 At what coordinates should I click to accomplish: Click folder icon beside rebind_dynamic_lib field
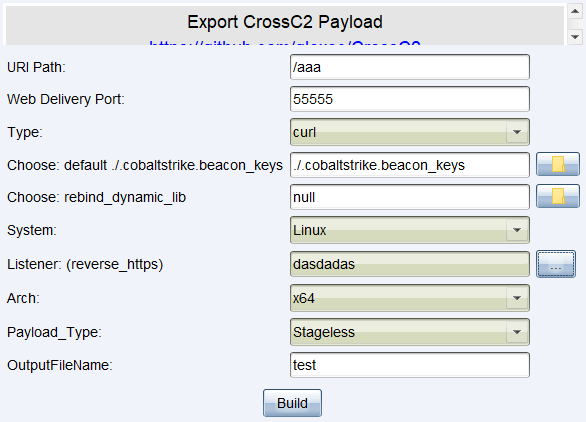pyautogui.click(x=558, y=196)
